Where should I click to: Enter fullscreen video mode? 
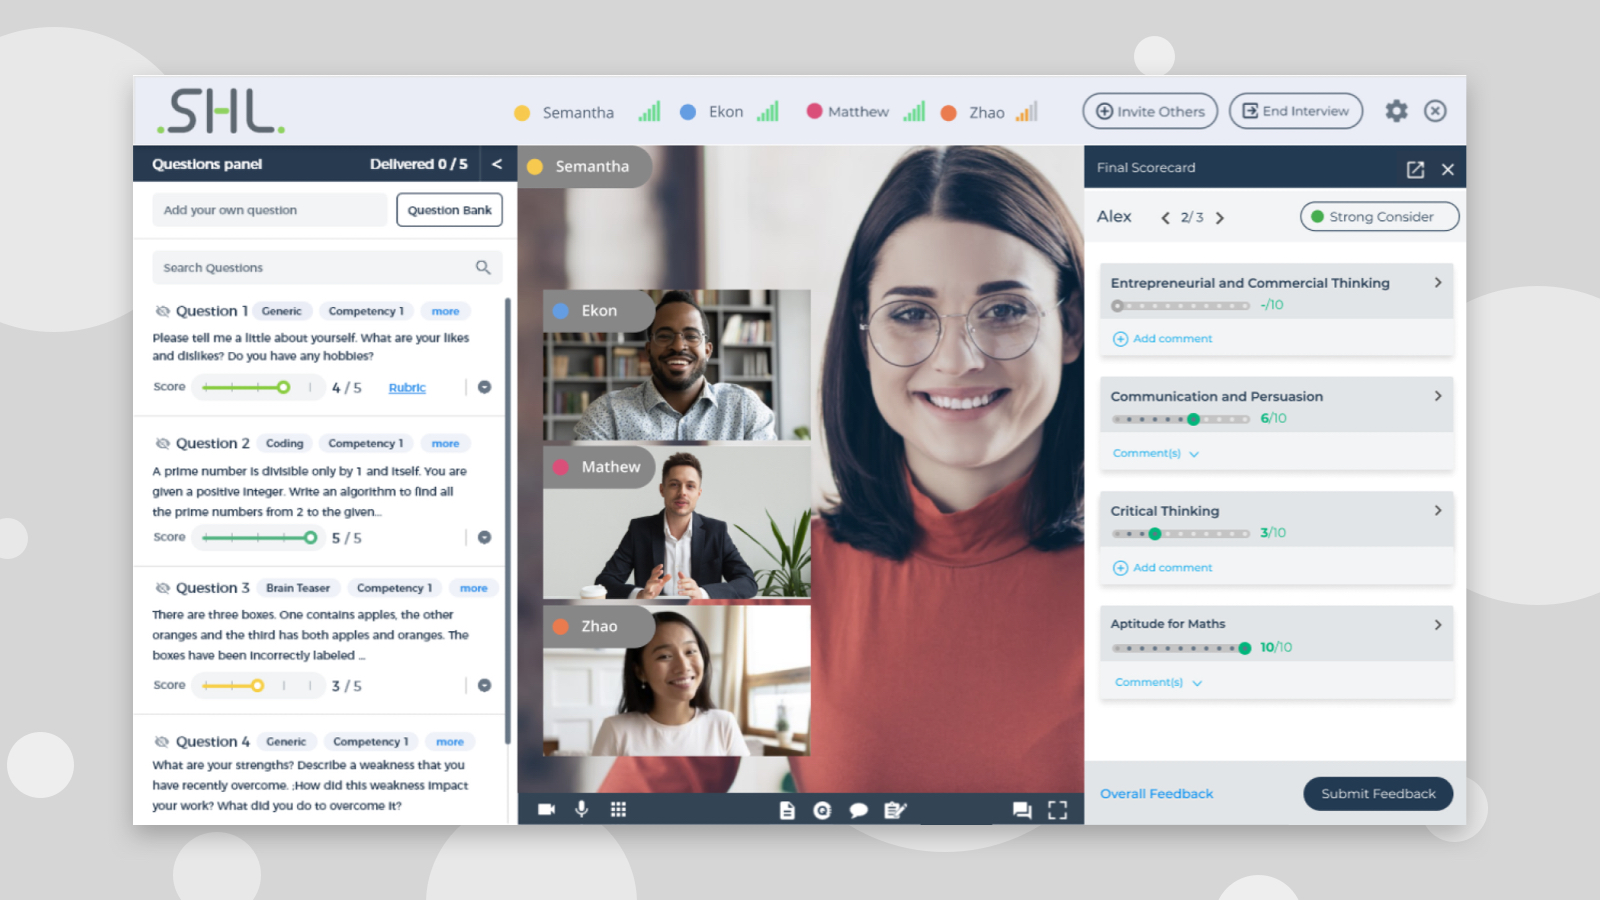pyautogui.click(x=1057, y=810)
